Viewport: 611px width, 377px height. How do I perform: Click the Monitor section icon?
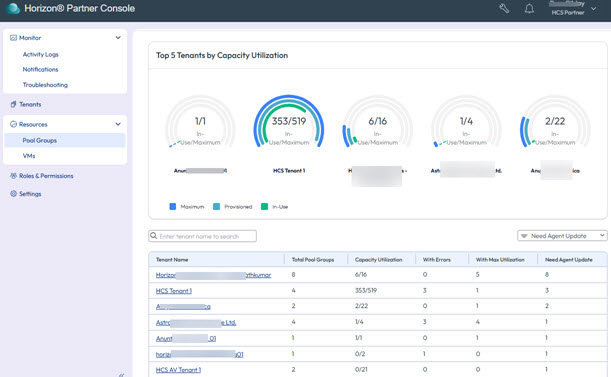click(x=13, y=38)
